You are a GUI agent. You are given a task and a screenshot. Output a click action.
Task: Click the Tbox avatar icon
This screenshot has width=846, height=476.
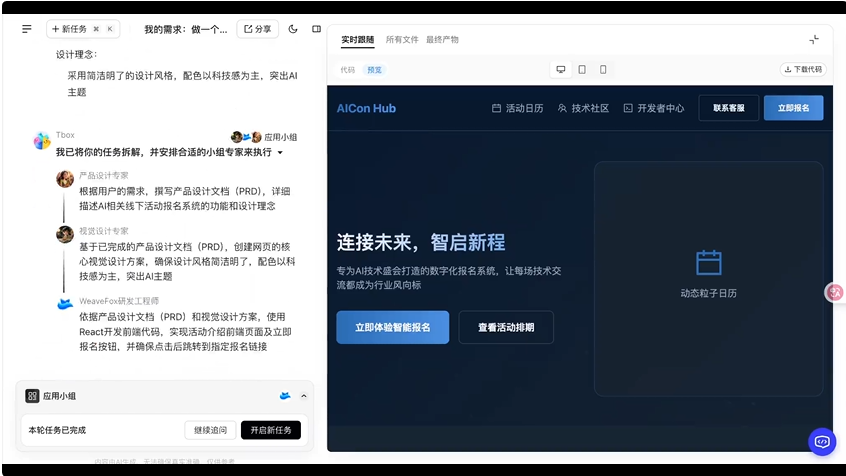point(42,140)
